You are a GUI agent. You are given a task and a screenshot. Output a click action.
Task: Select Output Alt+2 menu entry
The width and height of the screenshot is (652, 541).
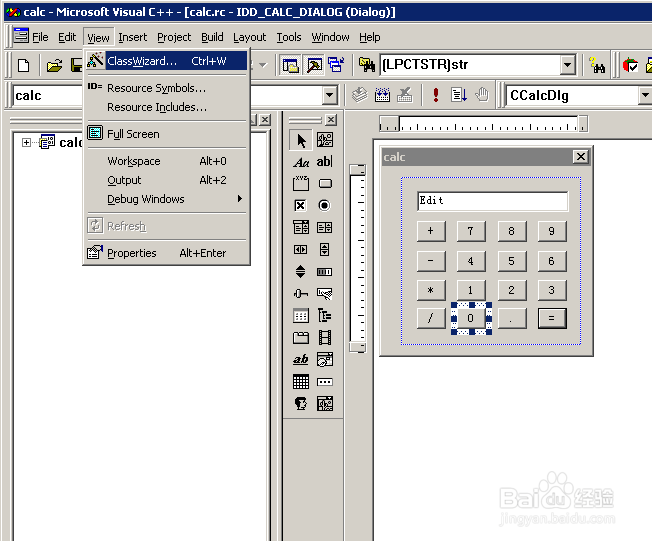pyautogui.click(x=166, y=180)
